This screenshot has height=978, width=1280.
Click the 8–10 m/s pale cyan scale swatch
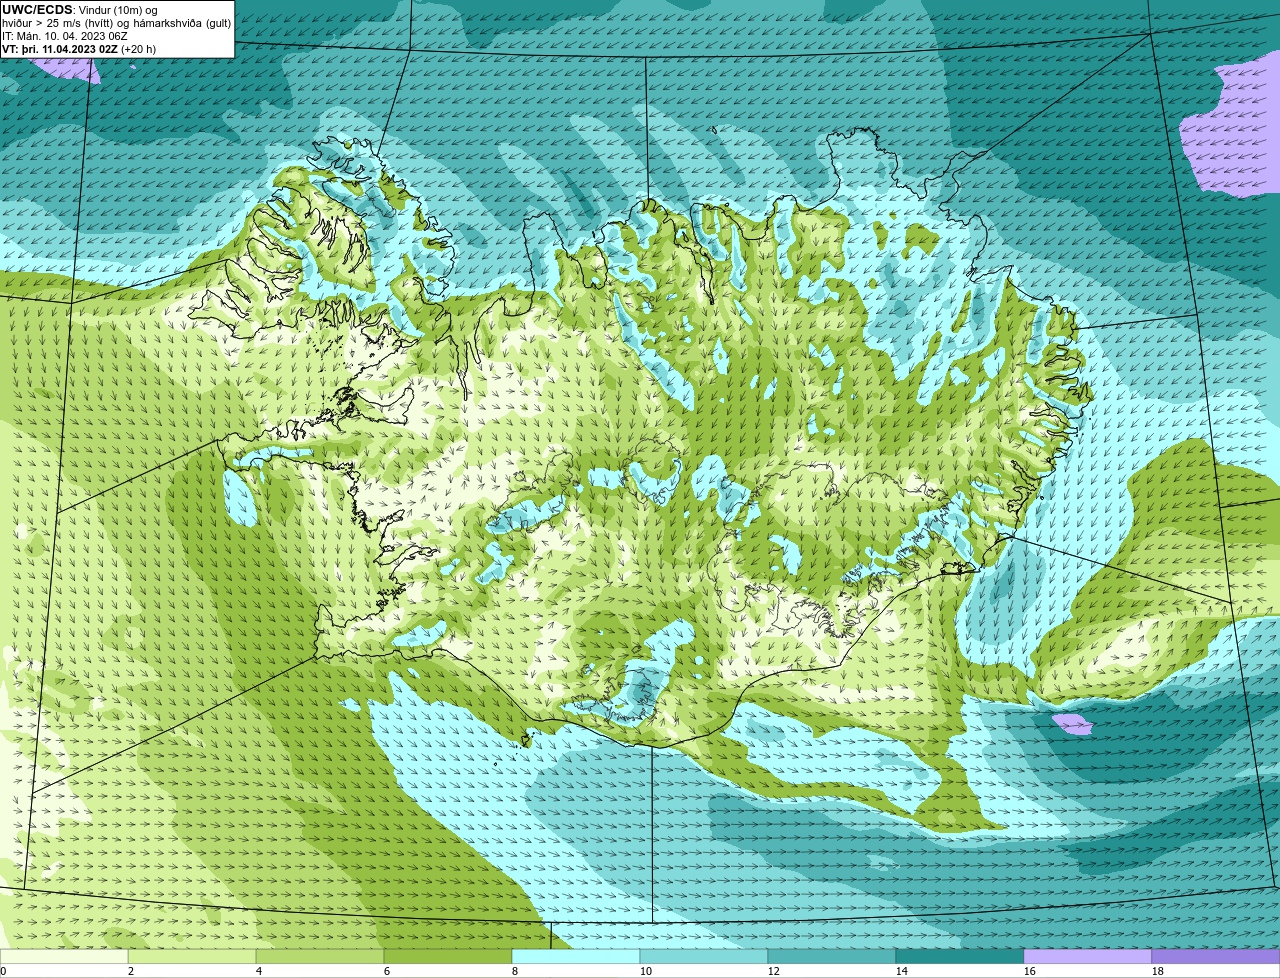point(576,957)
